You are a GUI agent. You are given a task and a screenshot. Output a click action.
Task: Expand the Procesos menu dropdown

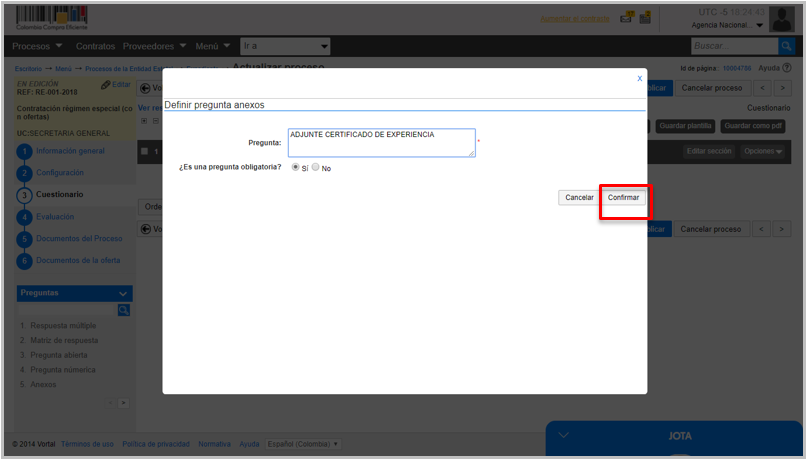pyautogui.click(x=37, y=46)
